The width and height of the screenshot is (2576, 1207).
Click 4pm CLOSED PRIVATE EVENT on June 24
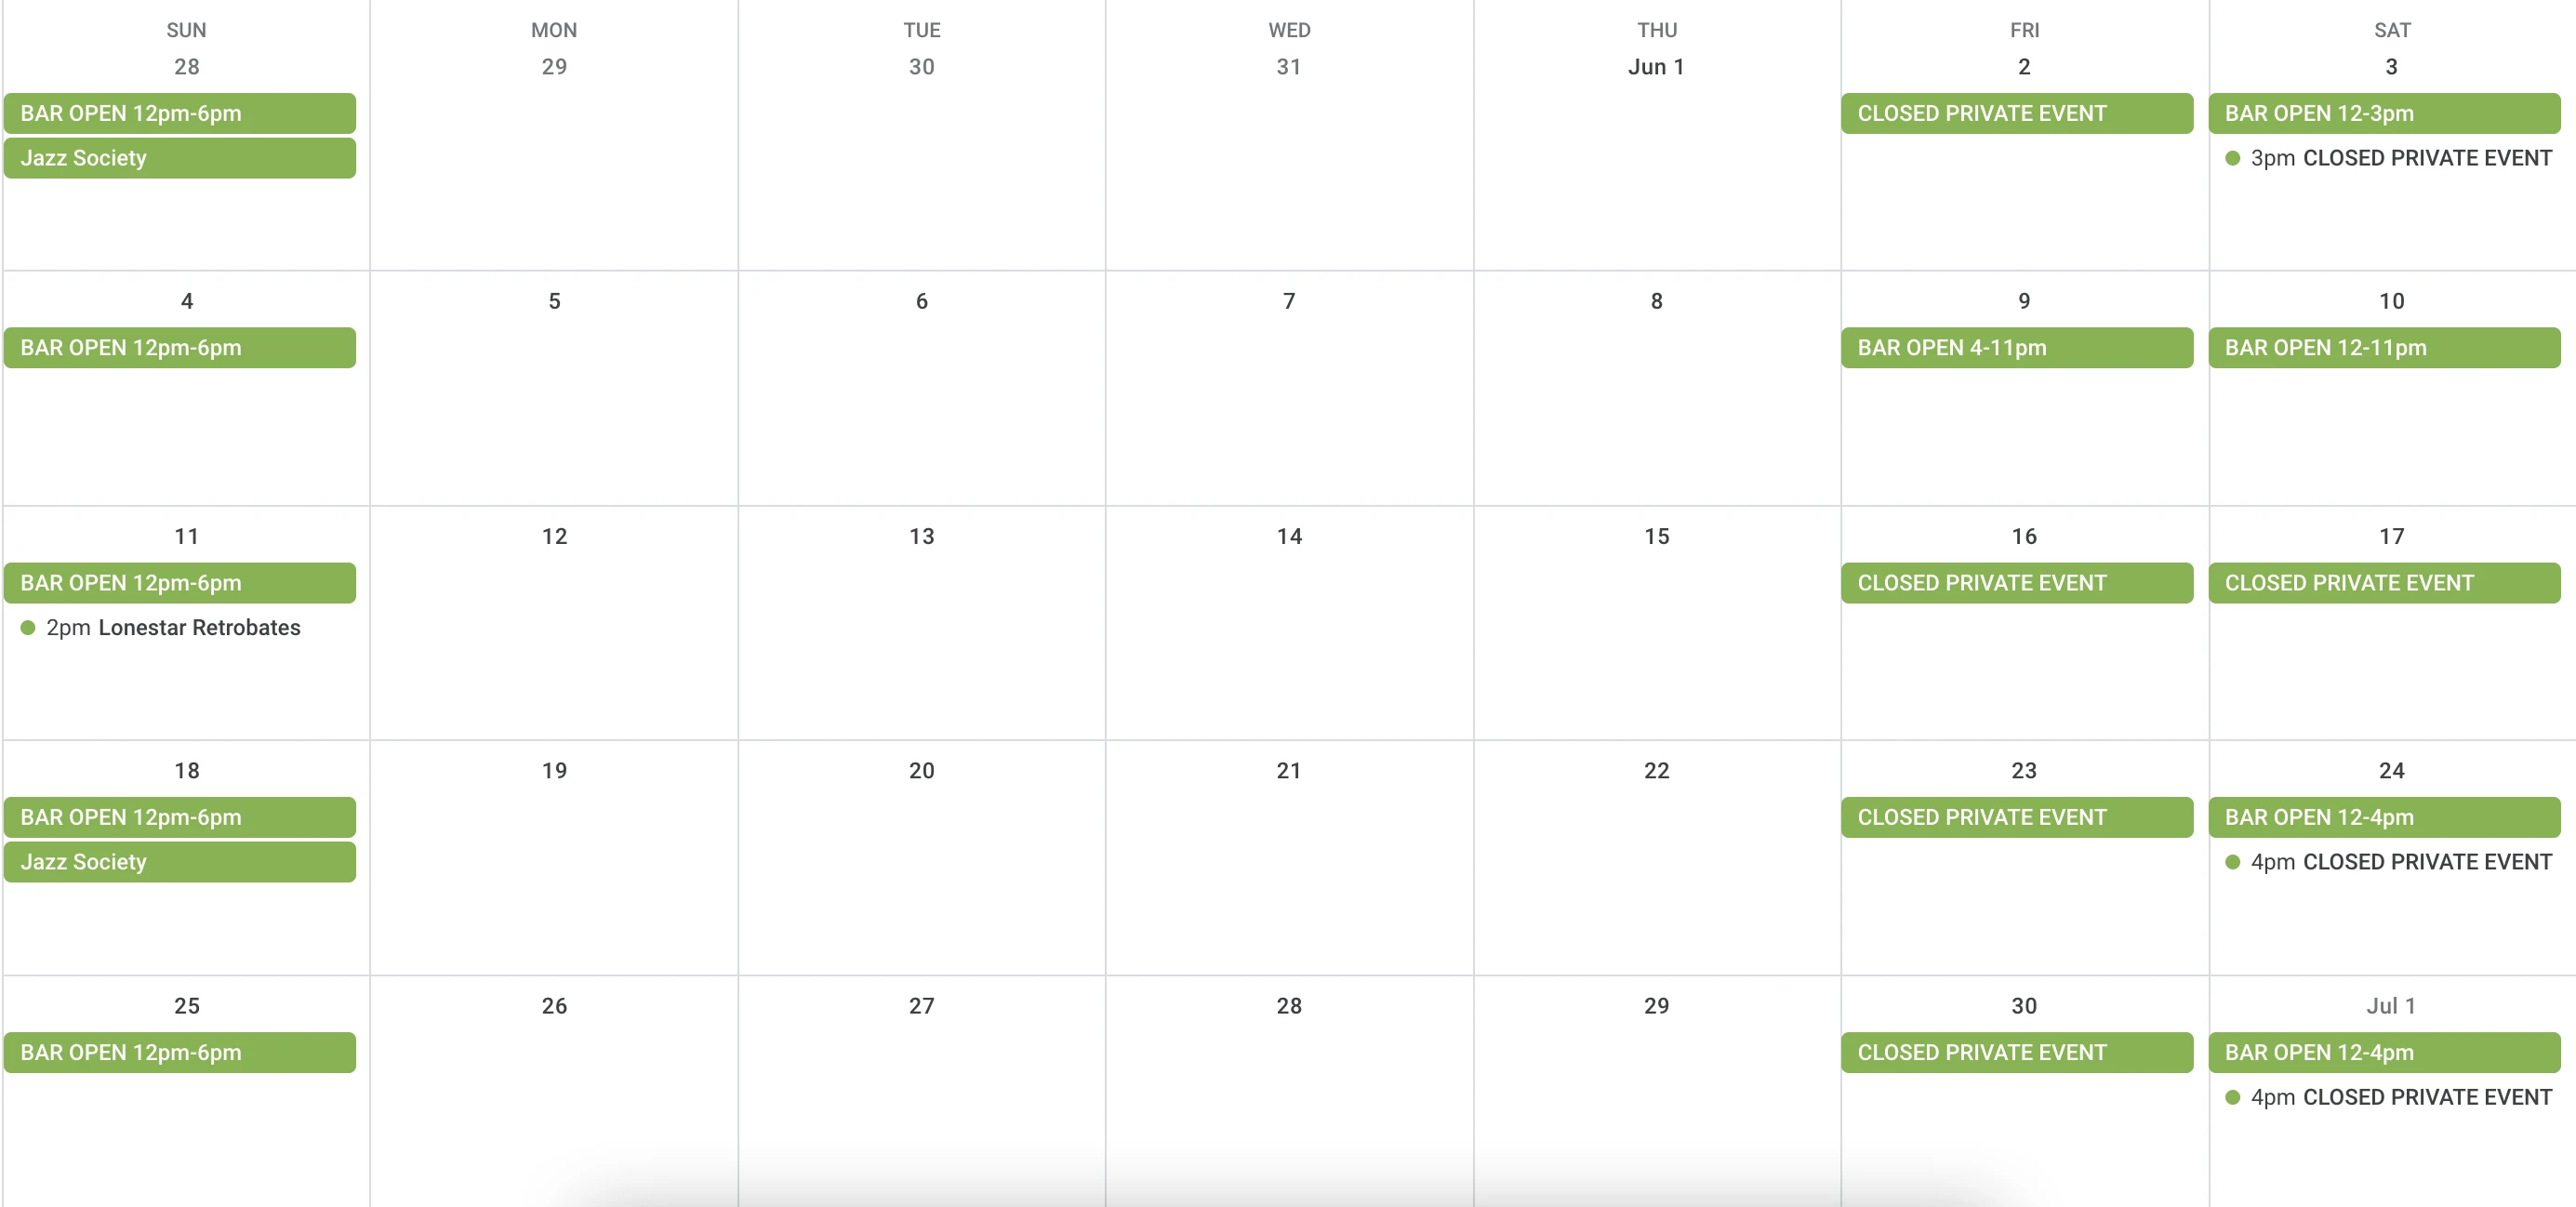tap(2388, 862)
